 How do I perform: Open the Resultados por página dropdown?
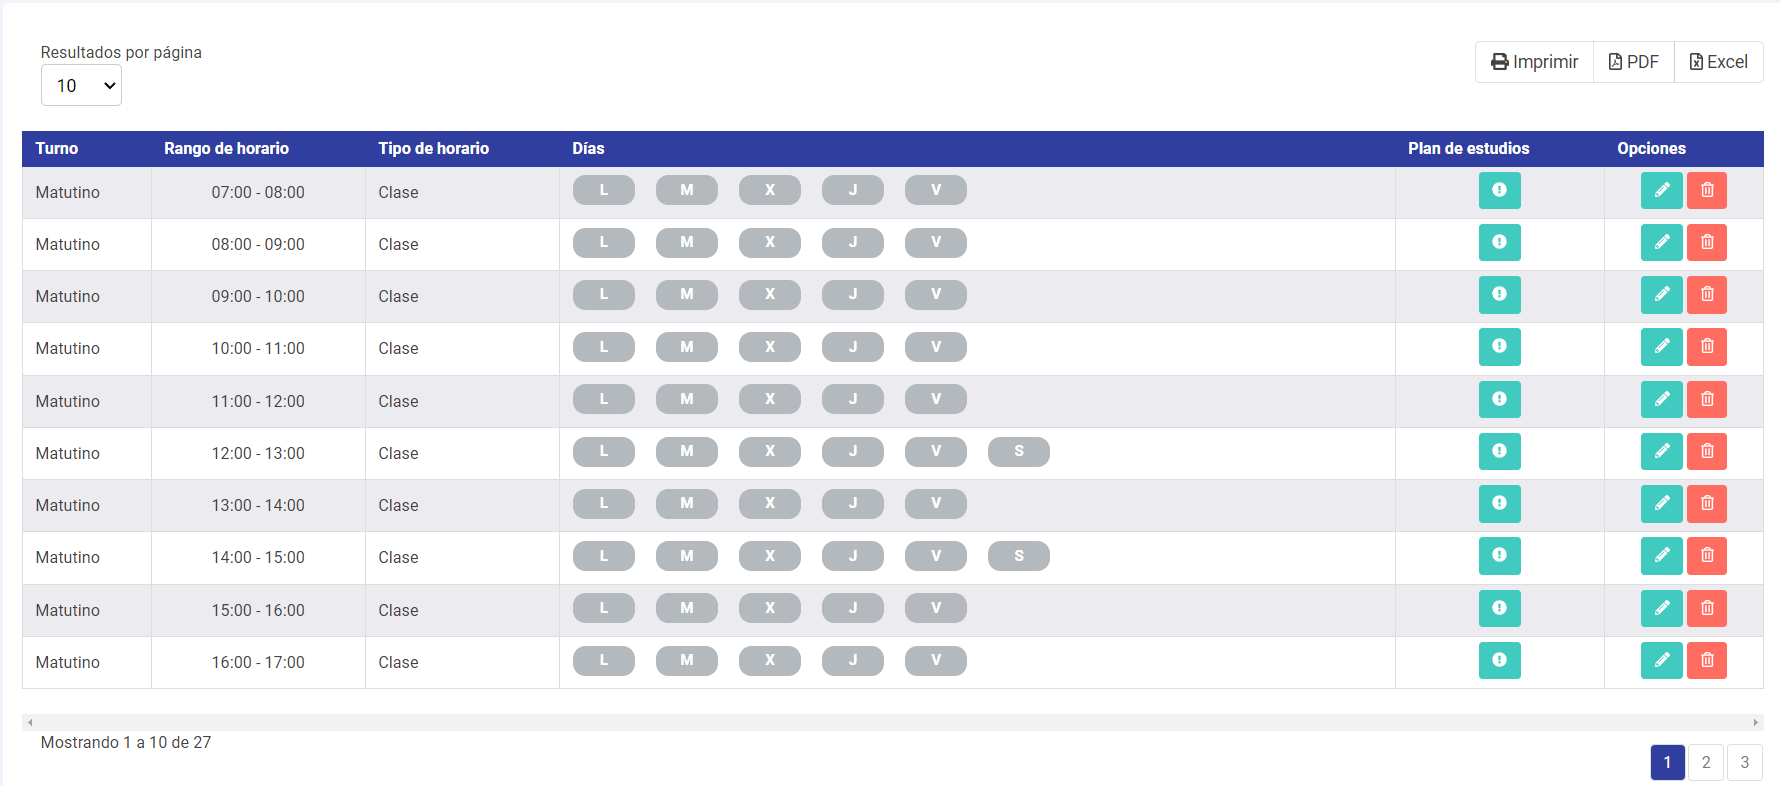81,85
